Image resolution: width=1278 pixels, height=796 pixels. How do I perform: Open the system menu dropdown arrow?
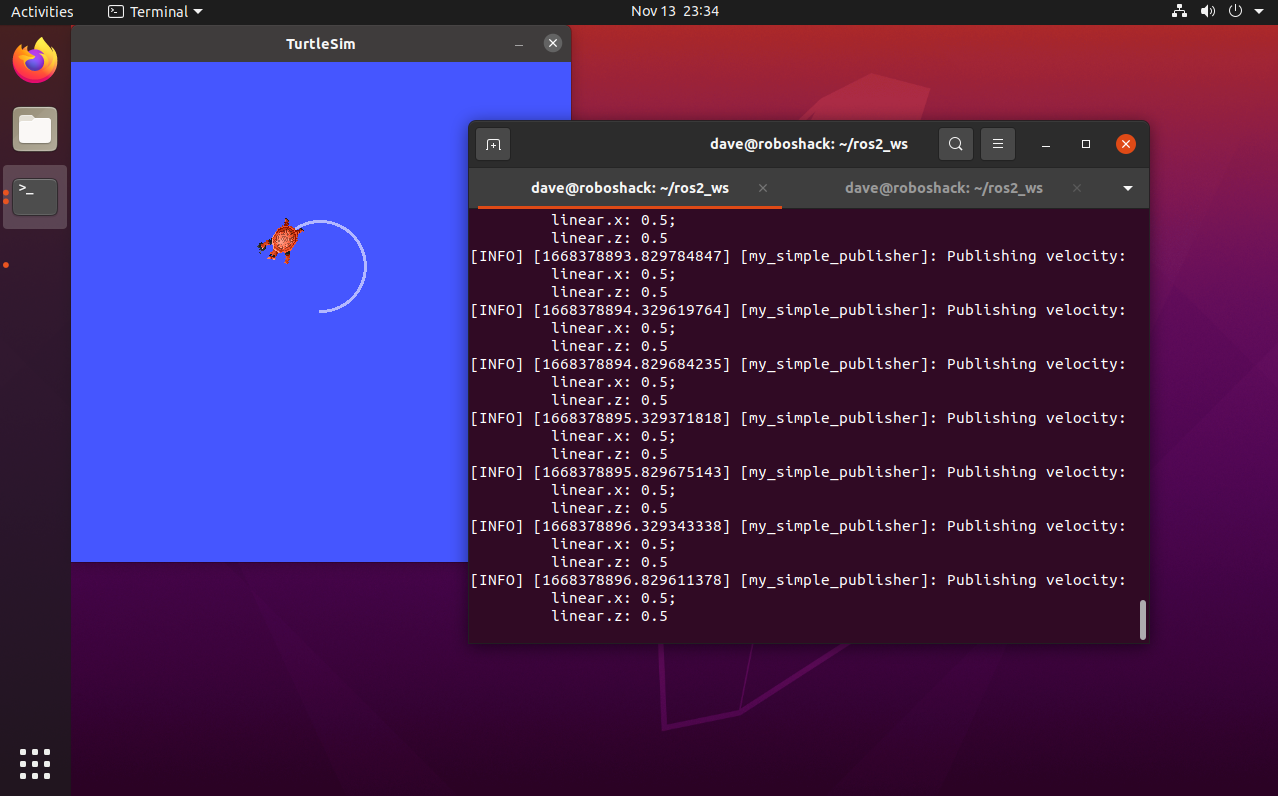1258,12
